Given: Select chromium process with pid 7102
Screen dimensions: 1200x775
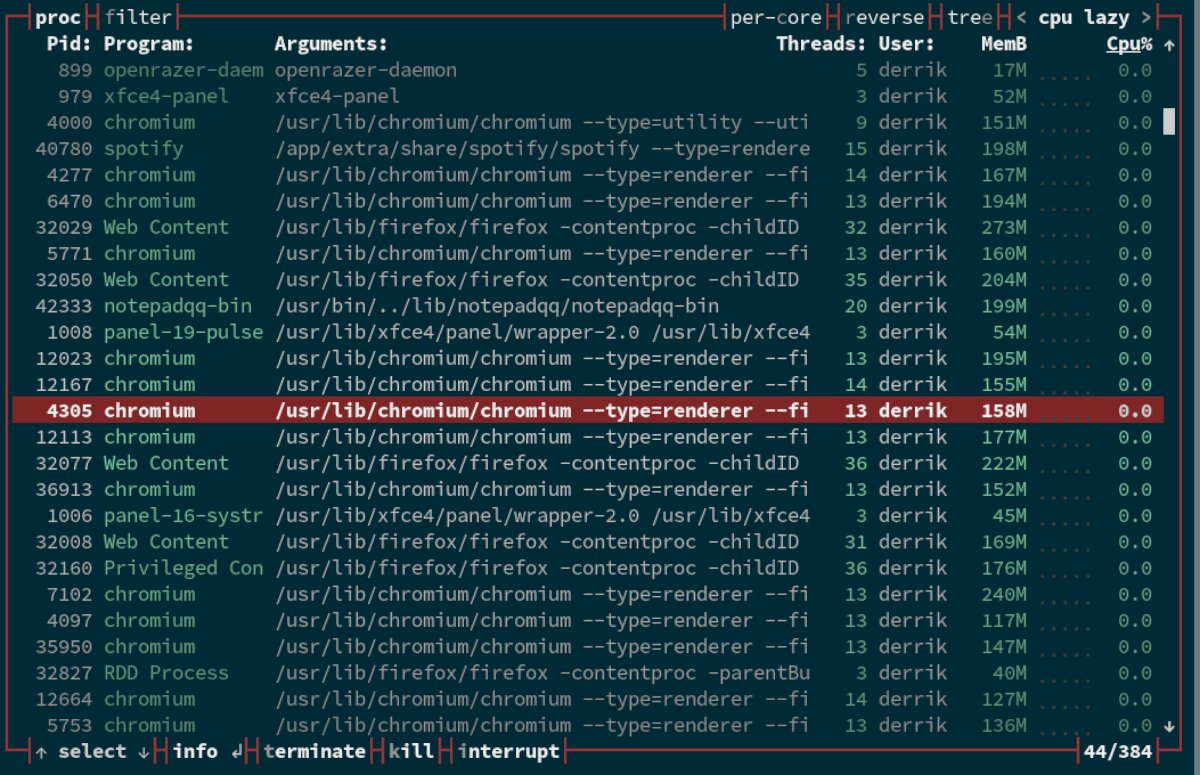Looking at the screenshot, I should pyautogui.click(x=587, y=594).
